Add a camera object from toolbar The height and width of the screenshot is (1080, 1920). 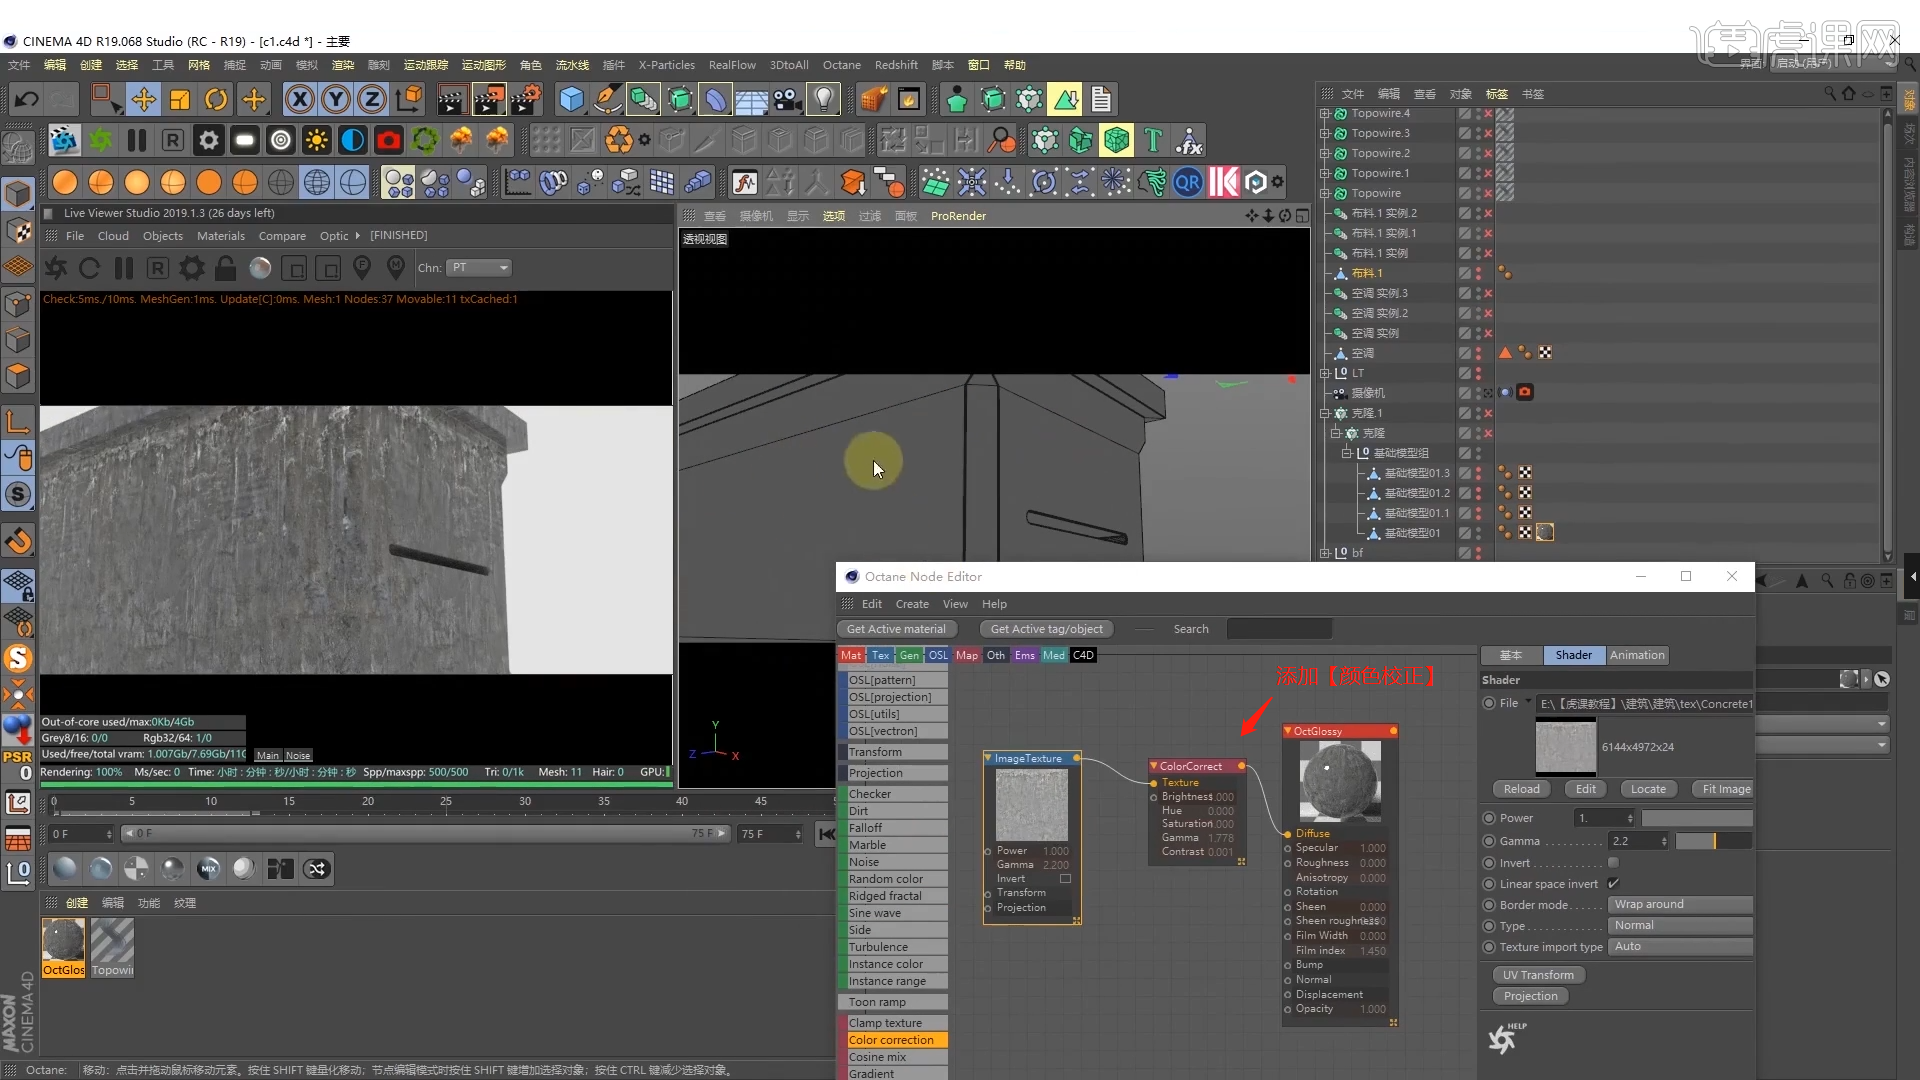(x=787, y=99)
